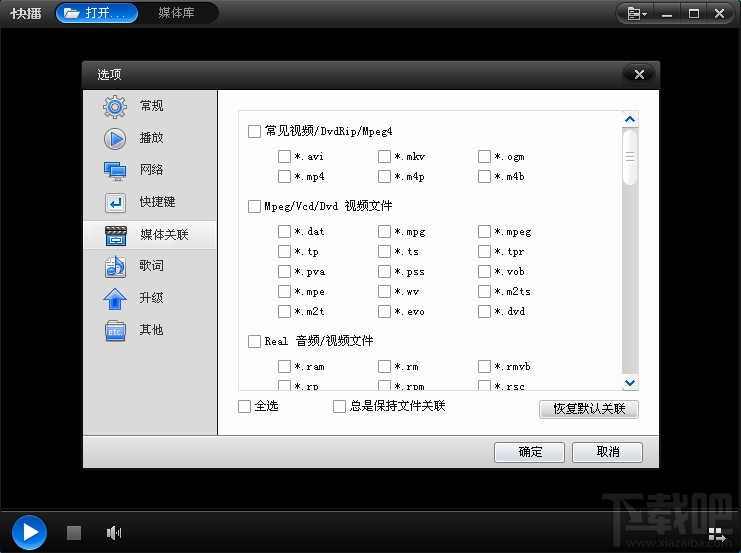Close the 选项 options dialog

pyautogui.click(x=639, y=74)
